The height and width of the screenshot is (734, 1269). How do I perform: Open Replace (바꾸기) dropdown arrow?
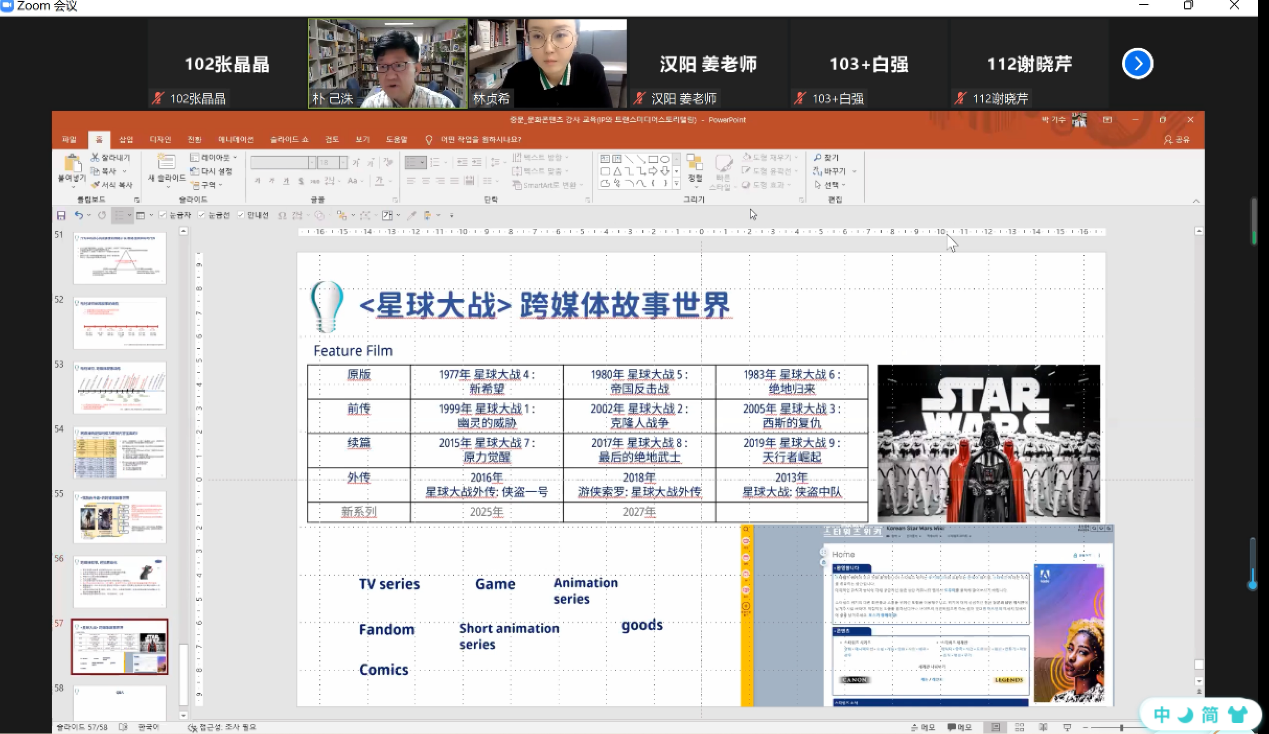click(854, 171)
